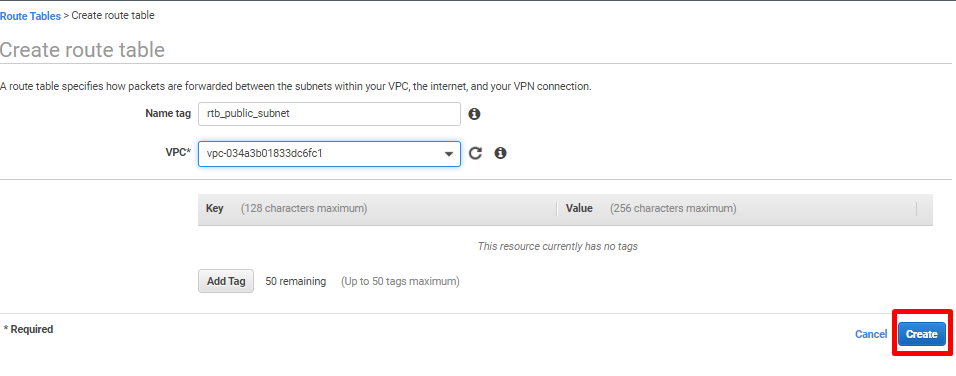Open the Route Tables breadcrumb link
Image resolution: width=956 pixels, height=376 pixels.
pos(30,16)
